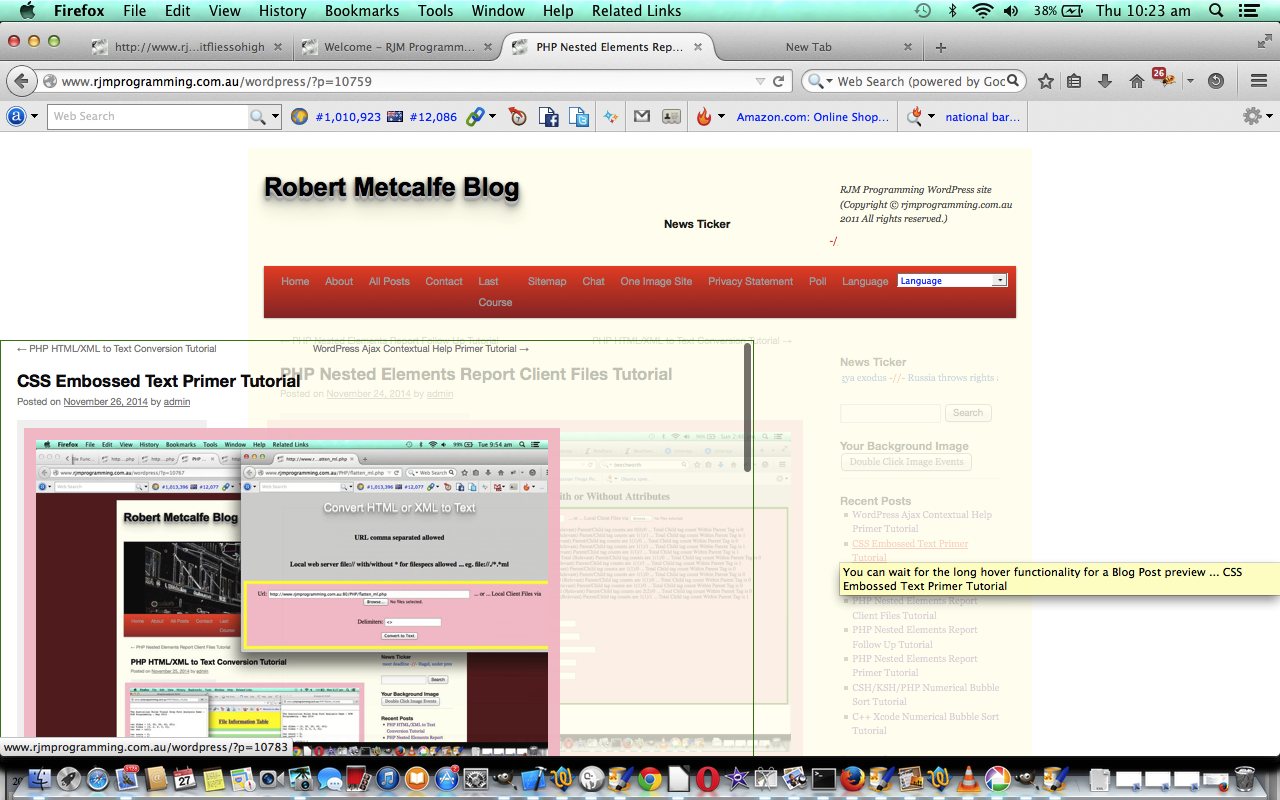
Task: Follow ← PHP HTML/XML to Text Conversion link
Action: [x=116, y=349]
